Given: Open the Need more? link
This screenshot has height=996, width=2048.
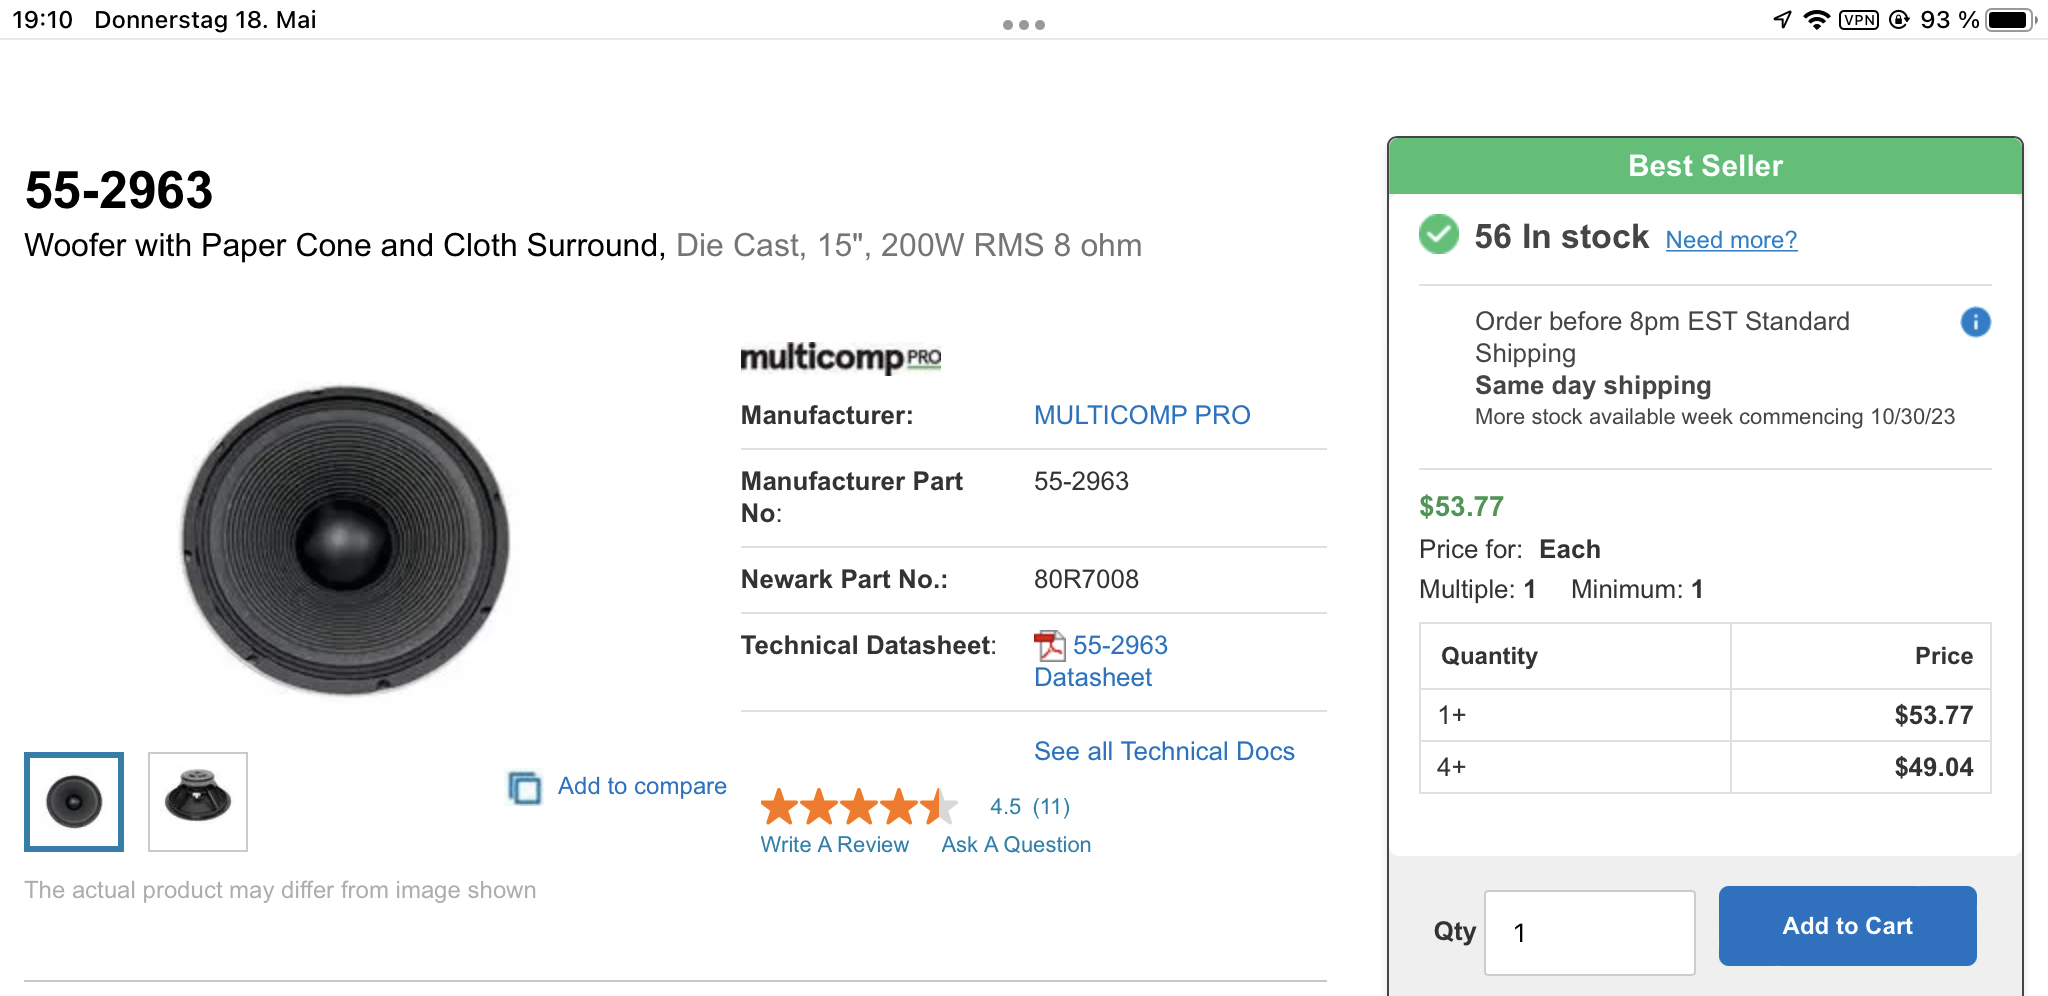Looking at the screenshot, I should tap(1731, 240).
